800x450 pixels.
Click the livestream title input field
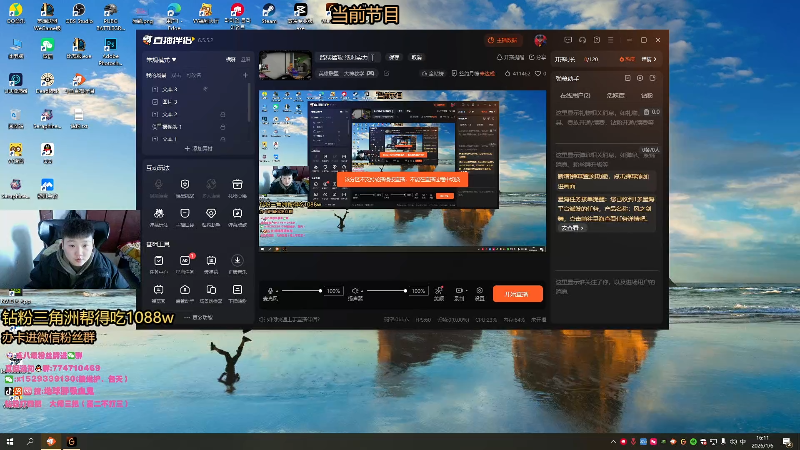pyautogui.click(x=348, y=57)
